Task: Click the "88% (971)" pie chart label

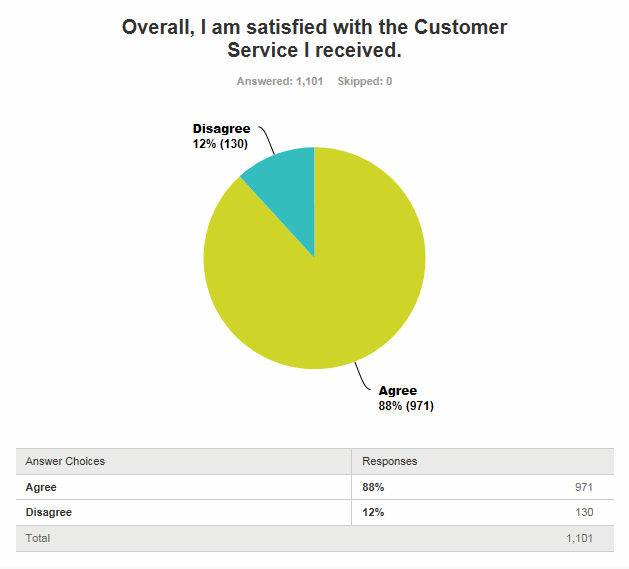Action: pos(405,406)
